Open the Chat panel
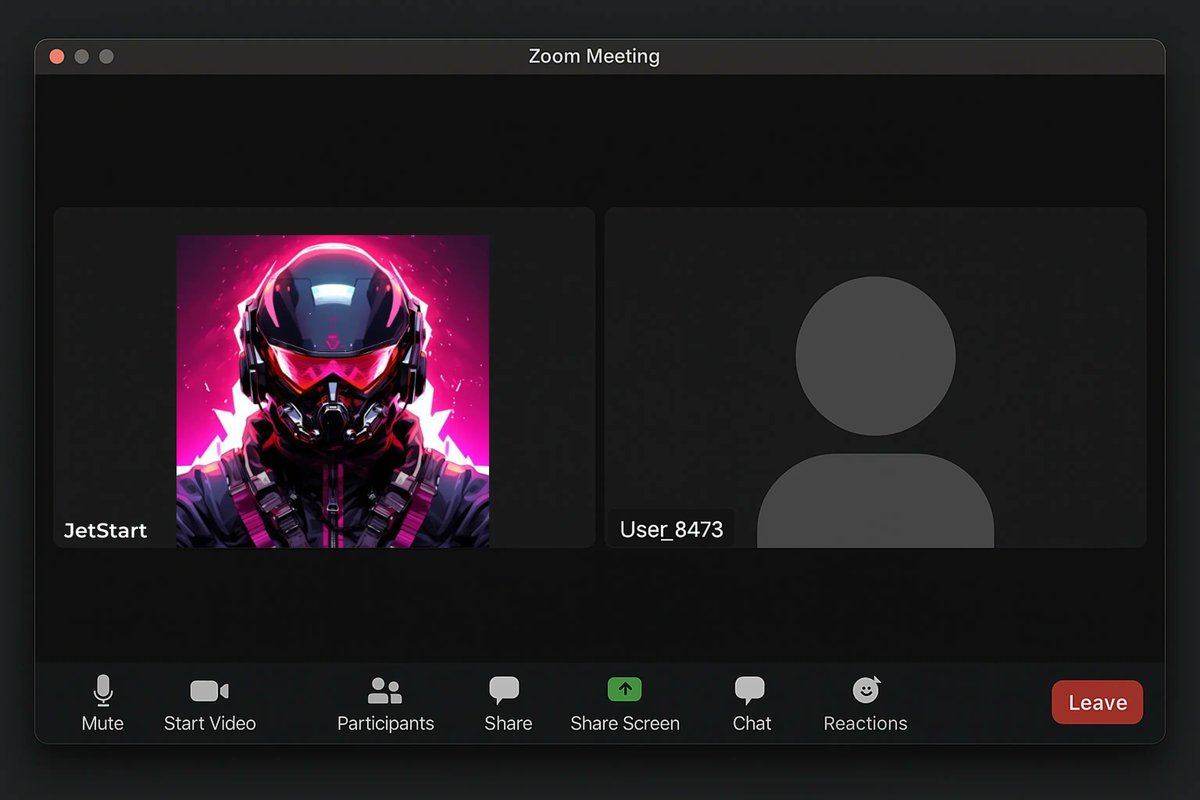The height and width of the screenshot is (800, 1200). click(751, 704)
